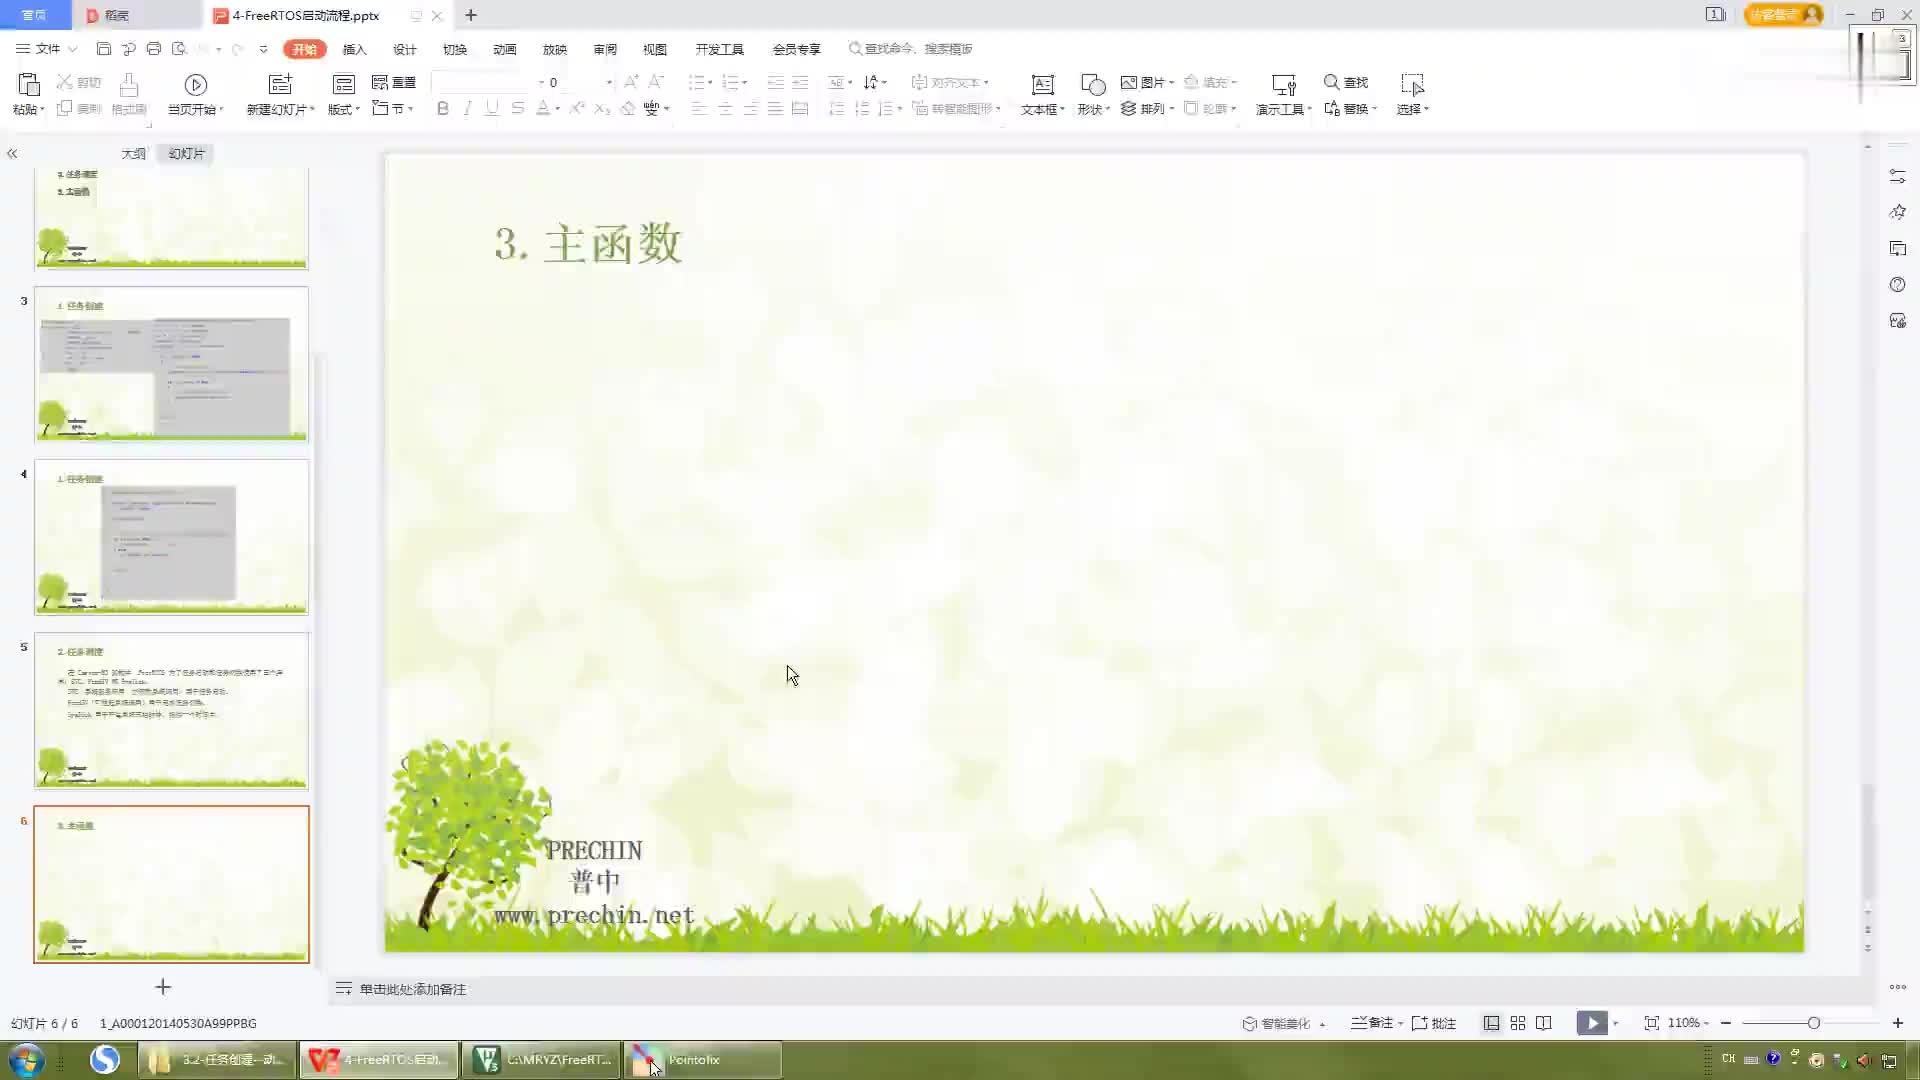Open a new document tab with plus
The width and height of the screenshot is (1920, 1080).
click(x=471, y=15)
